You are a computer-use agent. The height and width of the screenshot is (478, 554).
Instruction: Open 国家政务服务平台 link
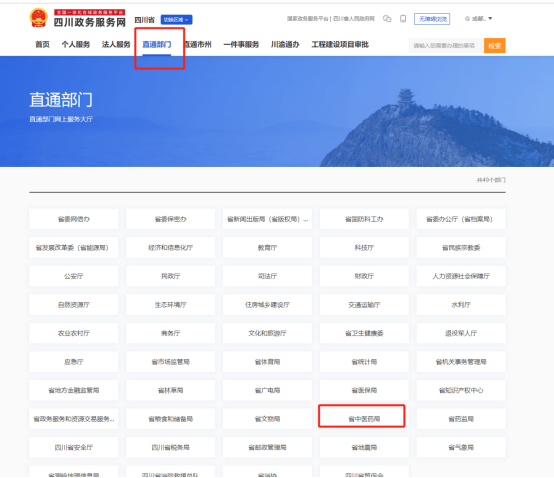pos(307,18)
